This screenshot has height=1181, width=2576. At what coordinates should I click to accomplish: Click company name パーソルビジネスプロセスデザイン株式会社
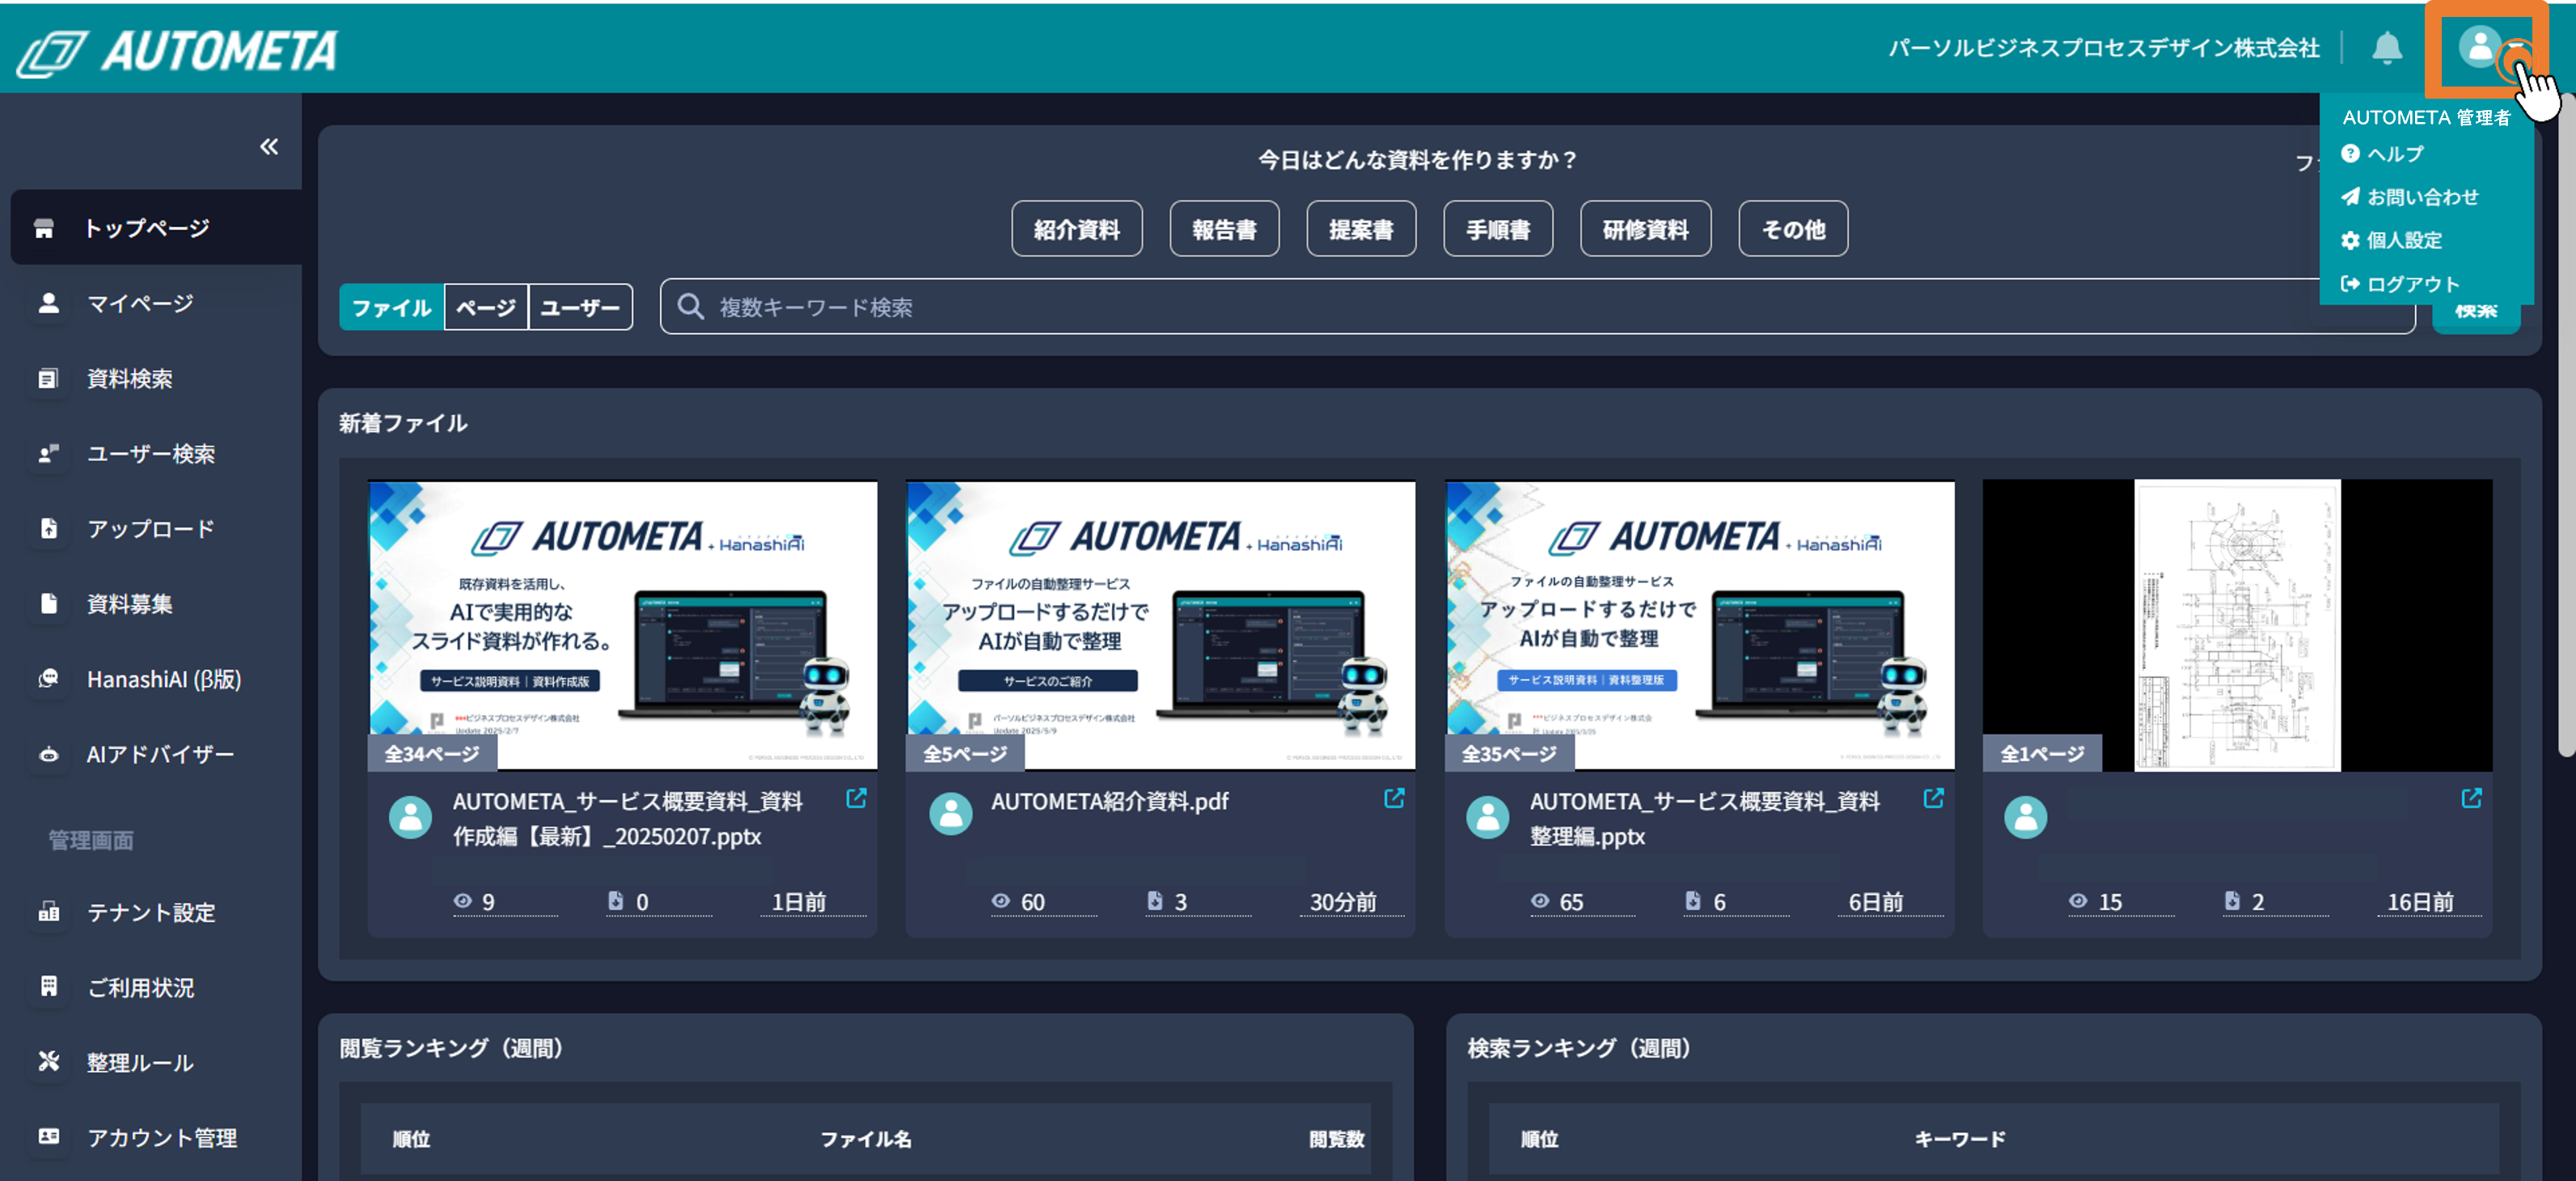2103,48
